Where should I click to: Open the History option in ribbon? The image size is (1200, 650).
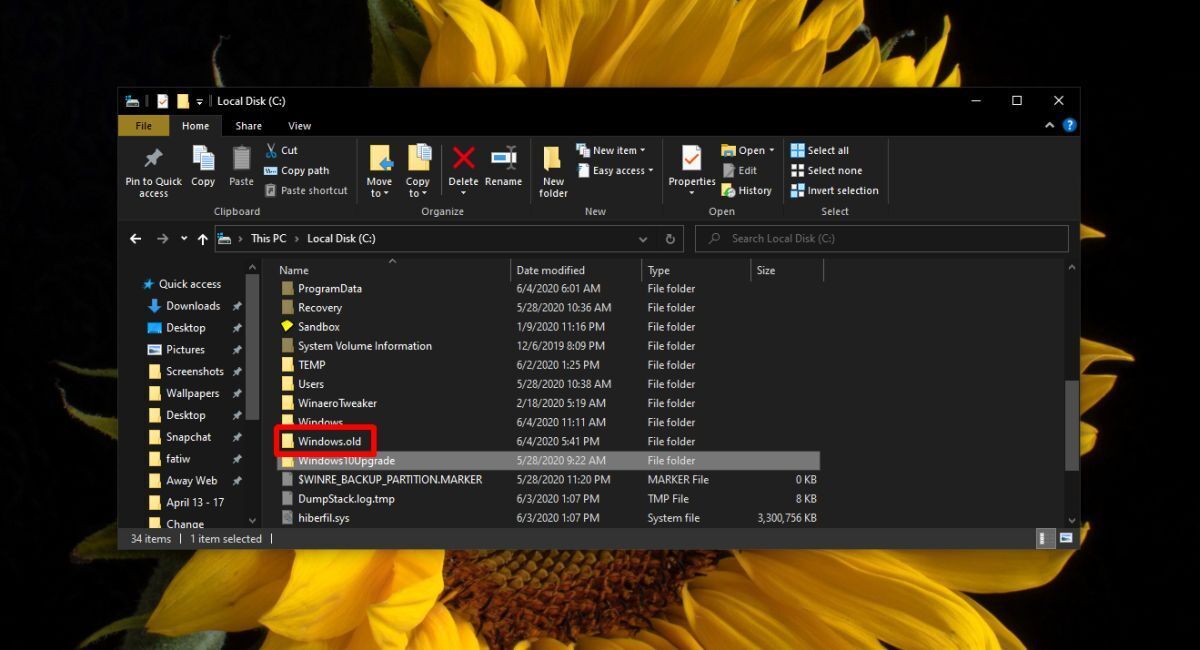(x=746, y=190)
